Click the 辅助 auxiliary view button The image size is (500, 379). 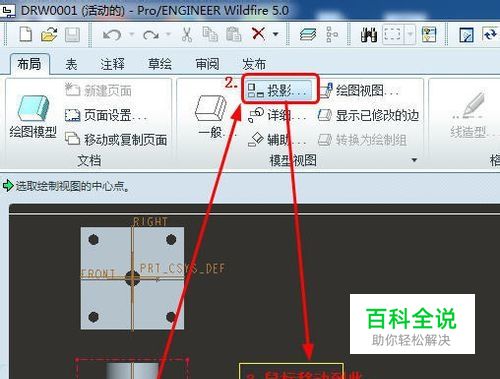point(277,140)
